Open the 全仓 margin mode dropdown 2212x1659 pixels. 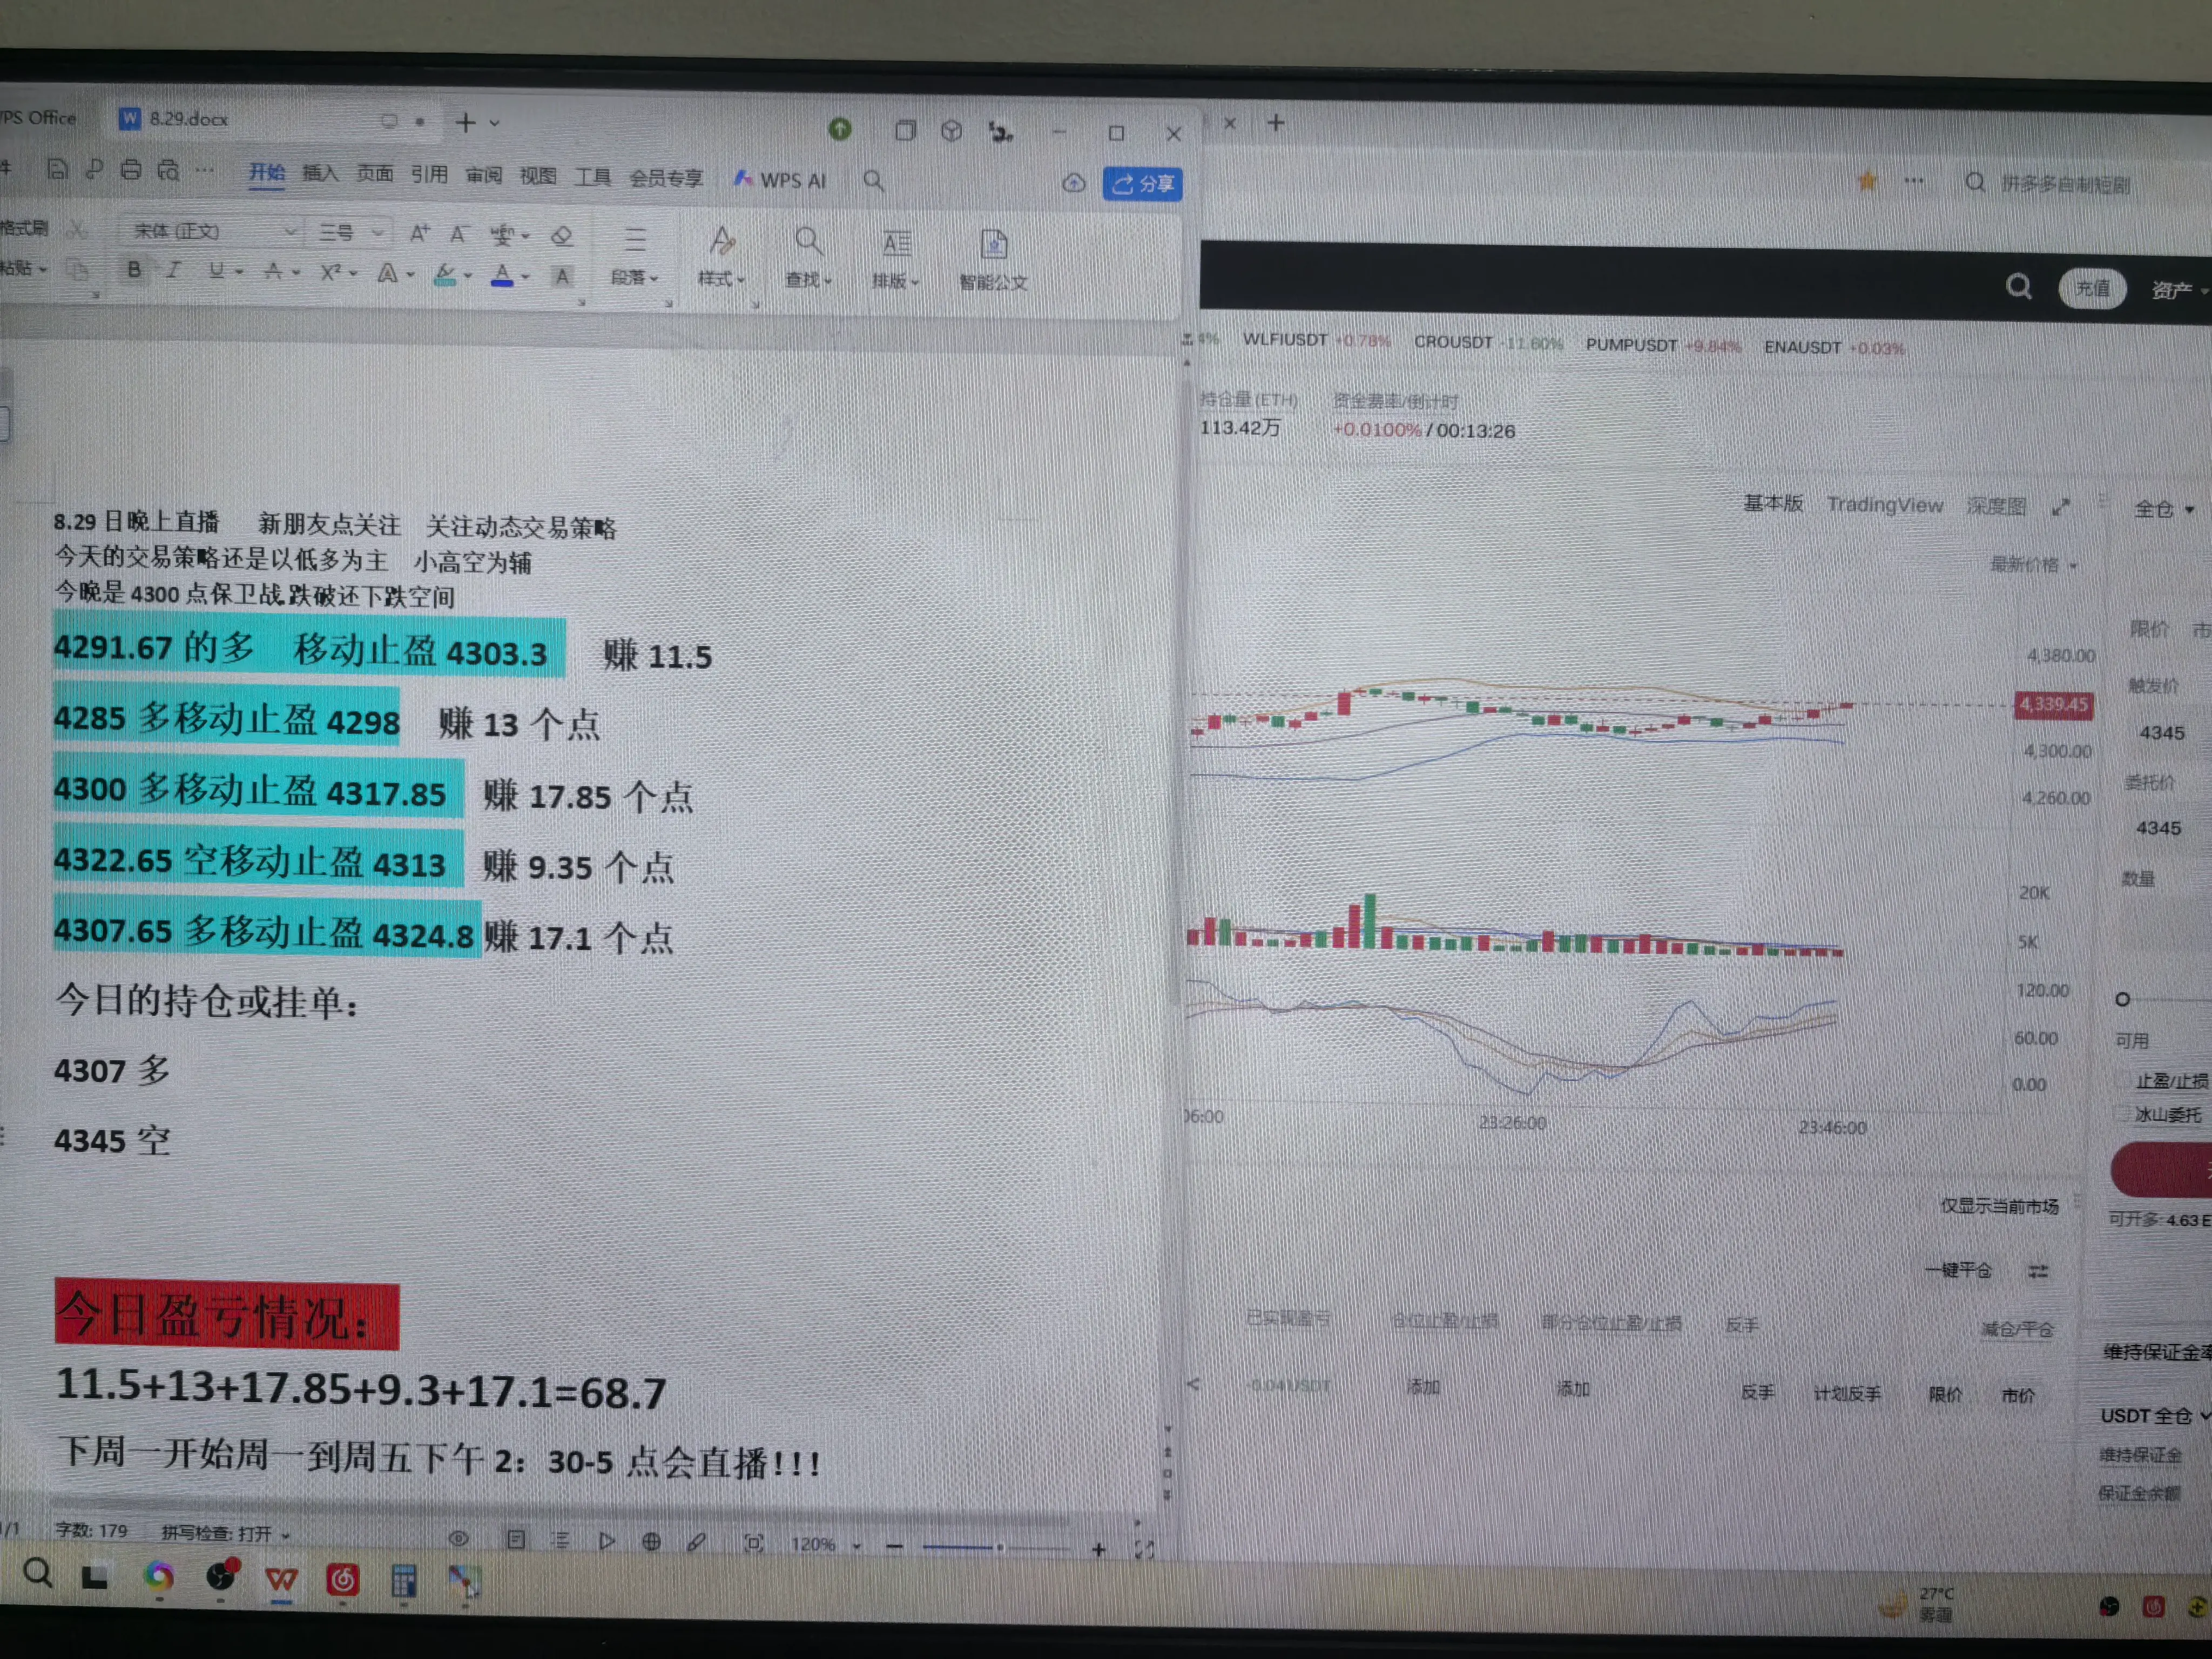[x=2164, y=509]
